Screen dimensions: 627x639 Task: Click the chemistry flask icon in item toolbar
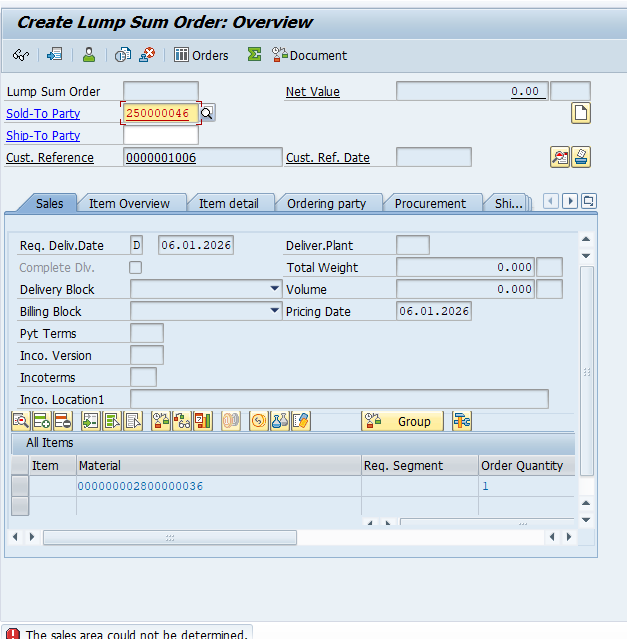click(279, 421)
